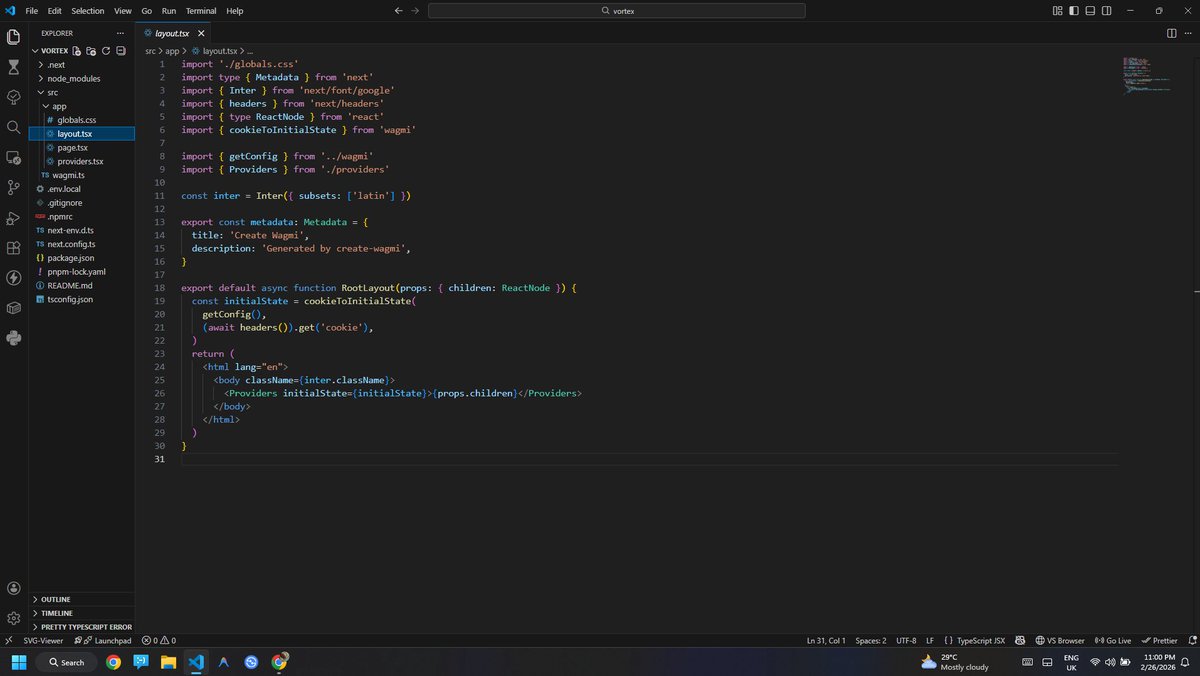Change language mode from TypeScript JSX

(981, 640)
